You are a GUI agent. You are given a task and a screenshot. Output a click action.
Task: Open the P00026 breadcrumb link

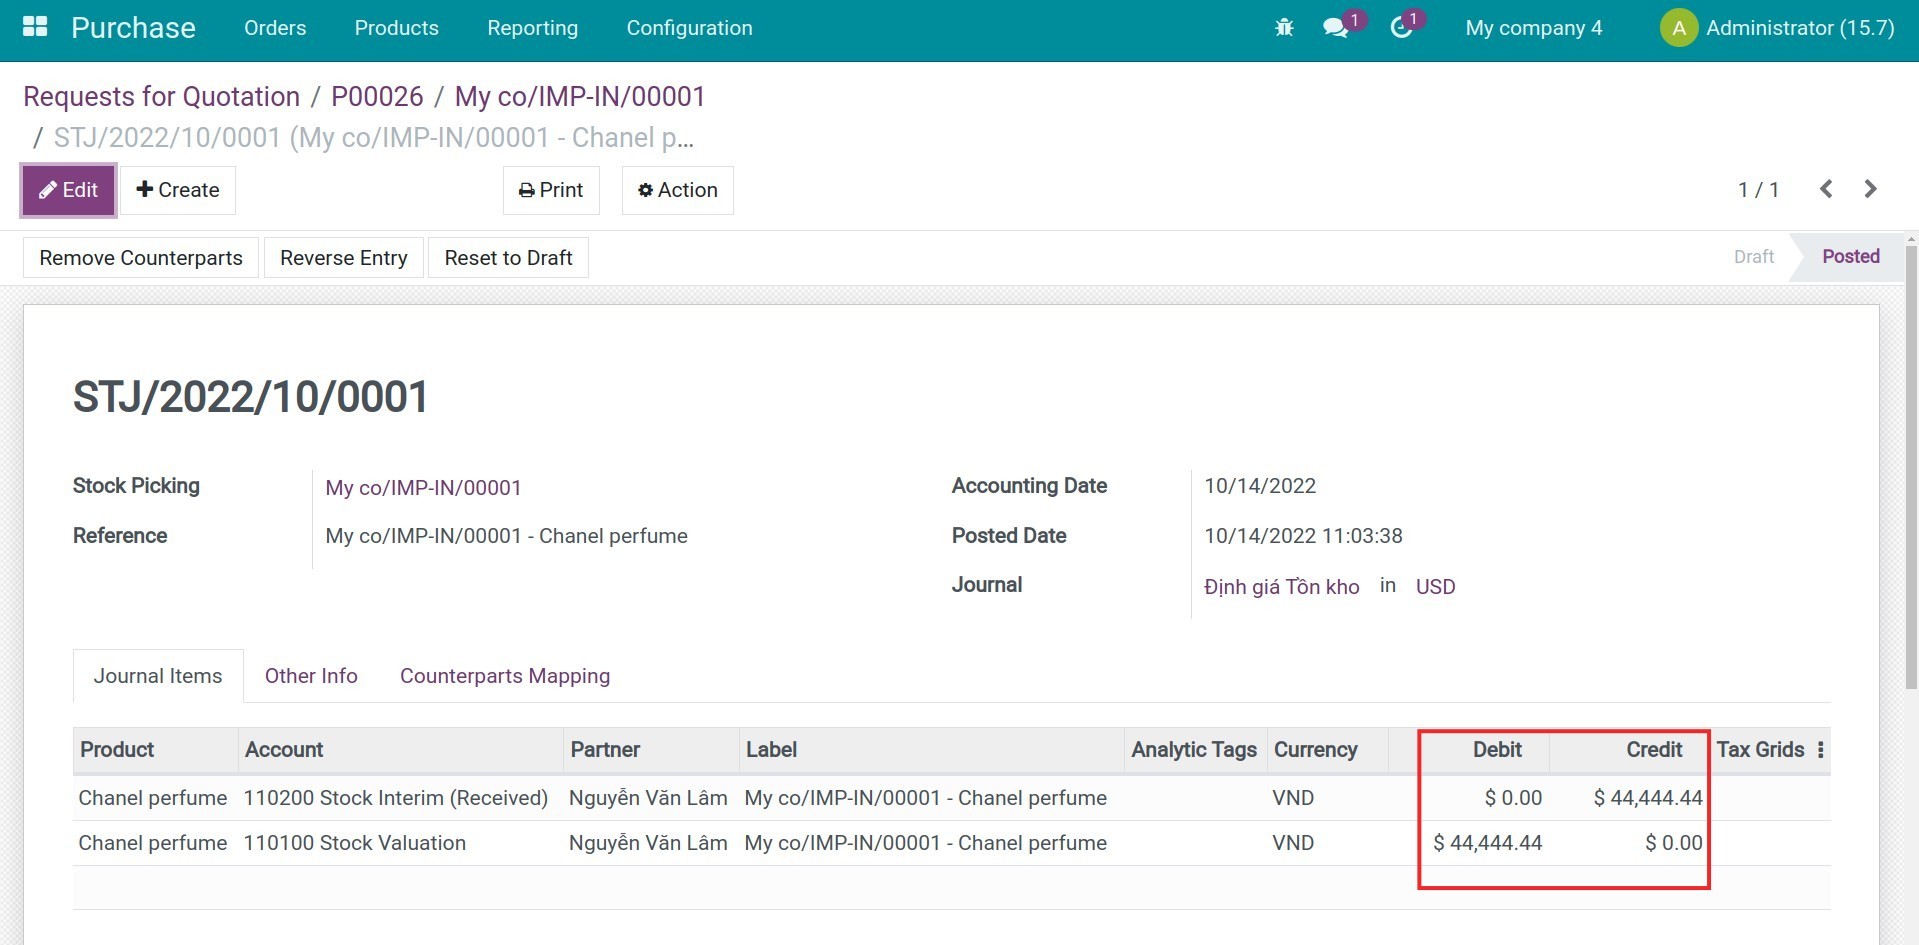click(x=377, y=96)
